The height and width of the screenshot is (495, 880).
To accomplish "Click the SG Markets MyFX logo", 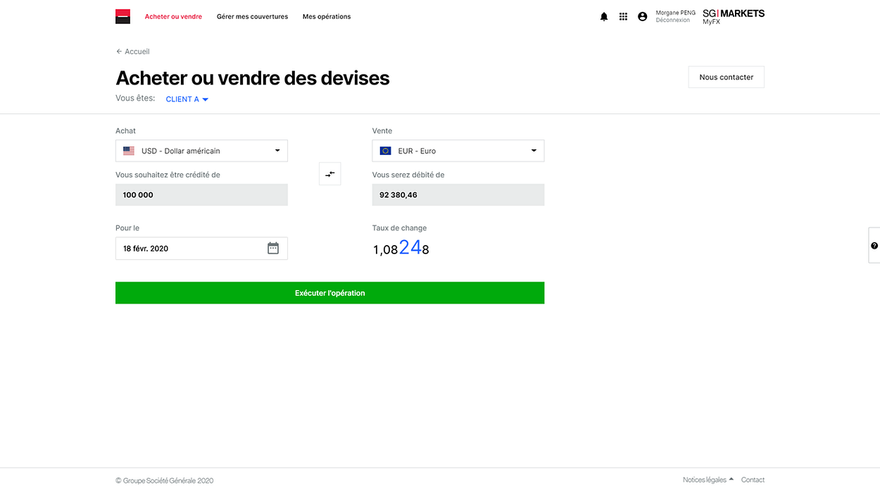I will (x=733, y=16).
